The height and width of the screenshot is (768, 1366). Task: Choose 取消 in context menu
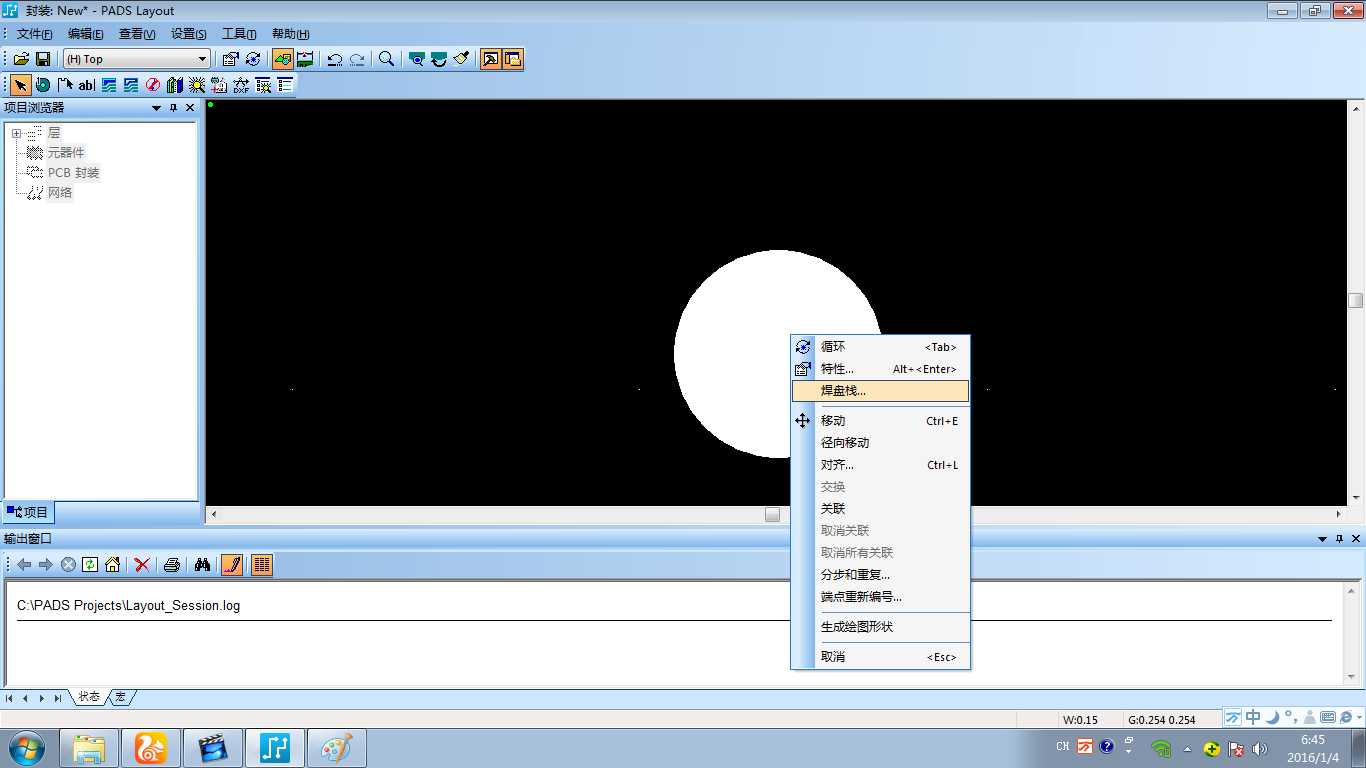880,657
